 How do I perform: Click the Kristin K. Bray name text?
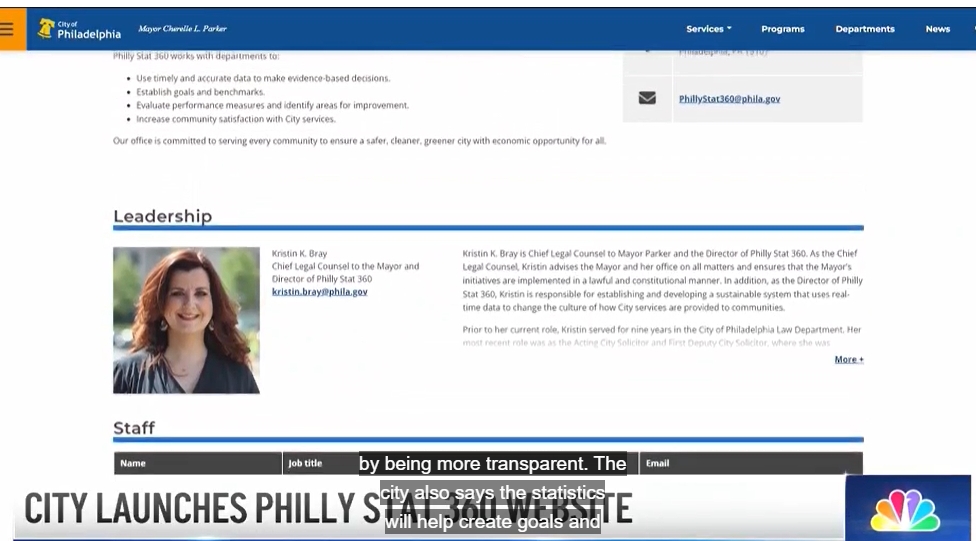(x=299, y=253)
